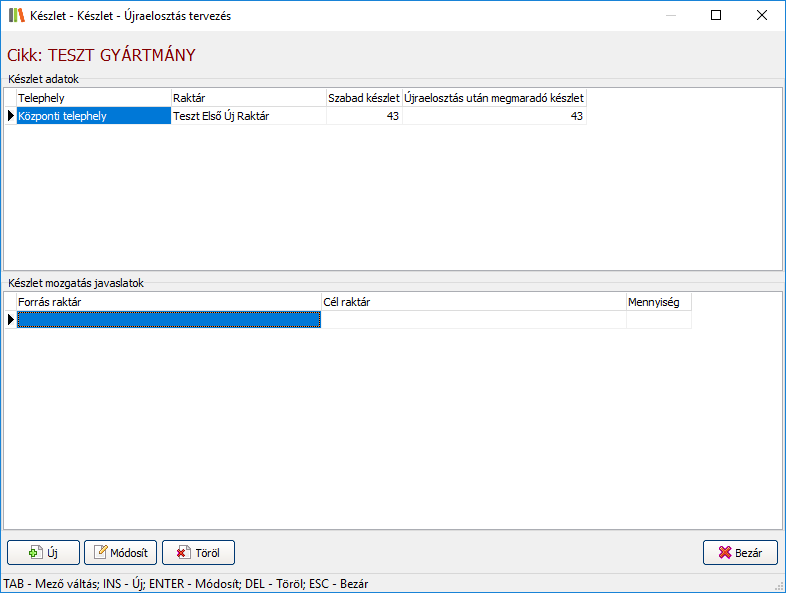Click the Raktár column header
Viewport: 786px width, 593px height.
click(x=248, y=98)
